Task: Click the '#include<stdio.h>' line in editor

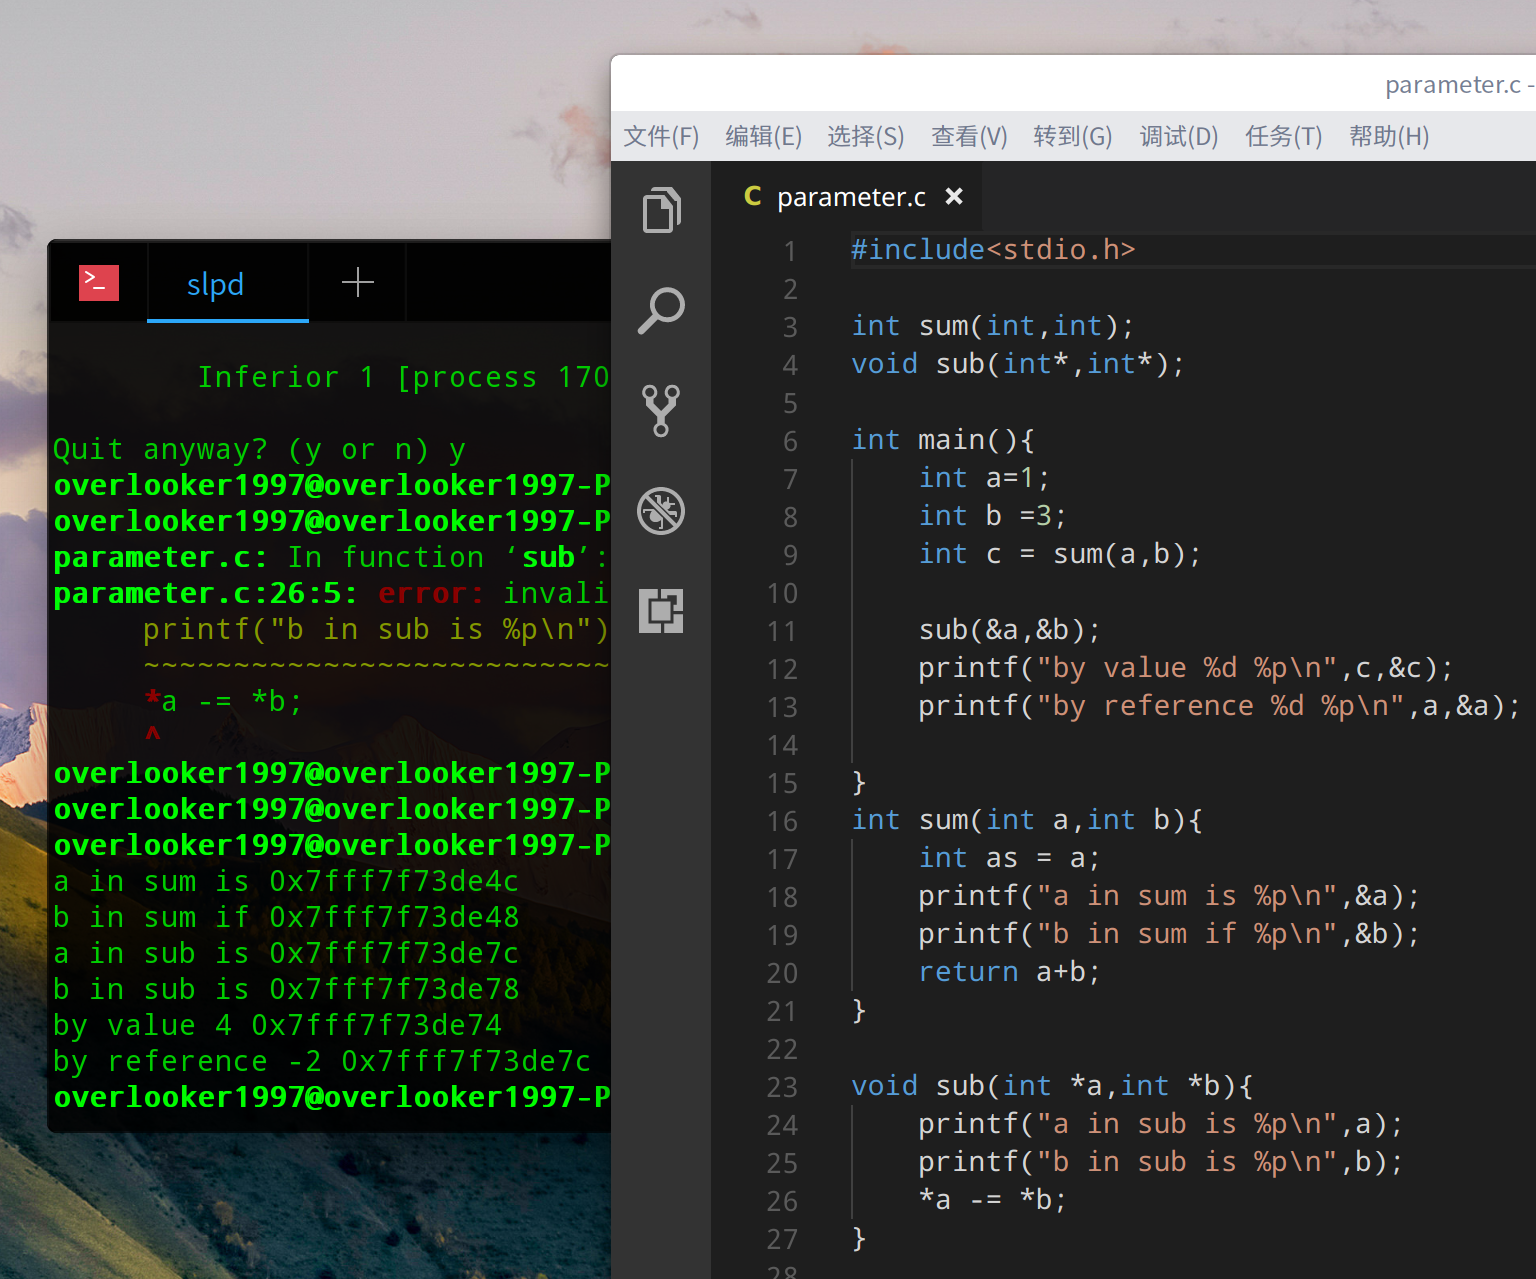Action: coord(993,249)
